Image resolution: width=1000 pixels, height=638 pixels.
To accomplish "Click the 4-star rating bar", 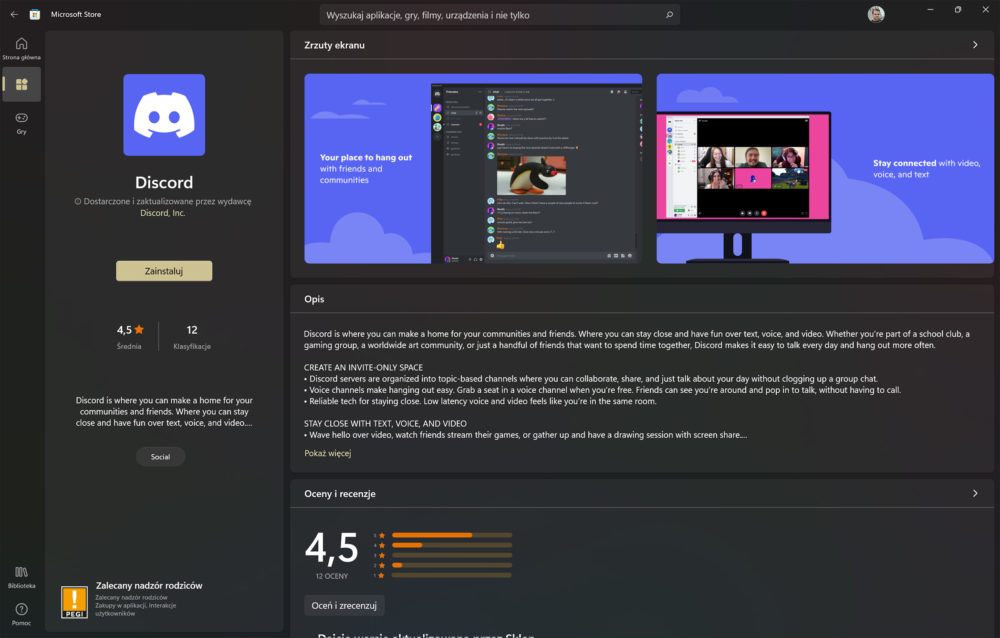I will click(452, 545).
